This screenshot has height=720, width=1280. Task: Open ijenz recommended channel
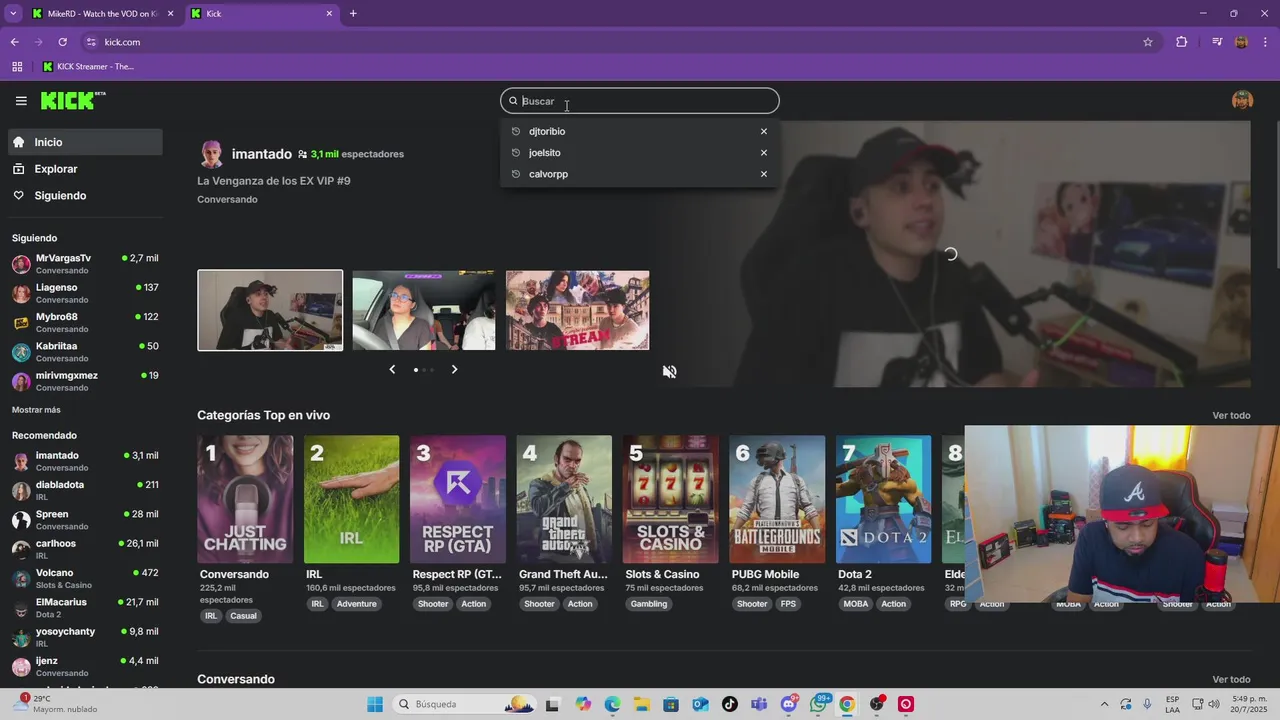[85, 666]
